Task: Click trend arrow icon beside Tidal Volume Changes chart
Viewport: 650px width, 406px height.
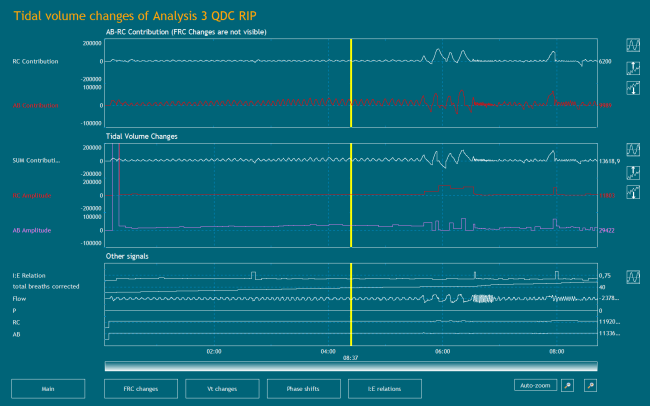Action: [633, 191]
